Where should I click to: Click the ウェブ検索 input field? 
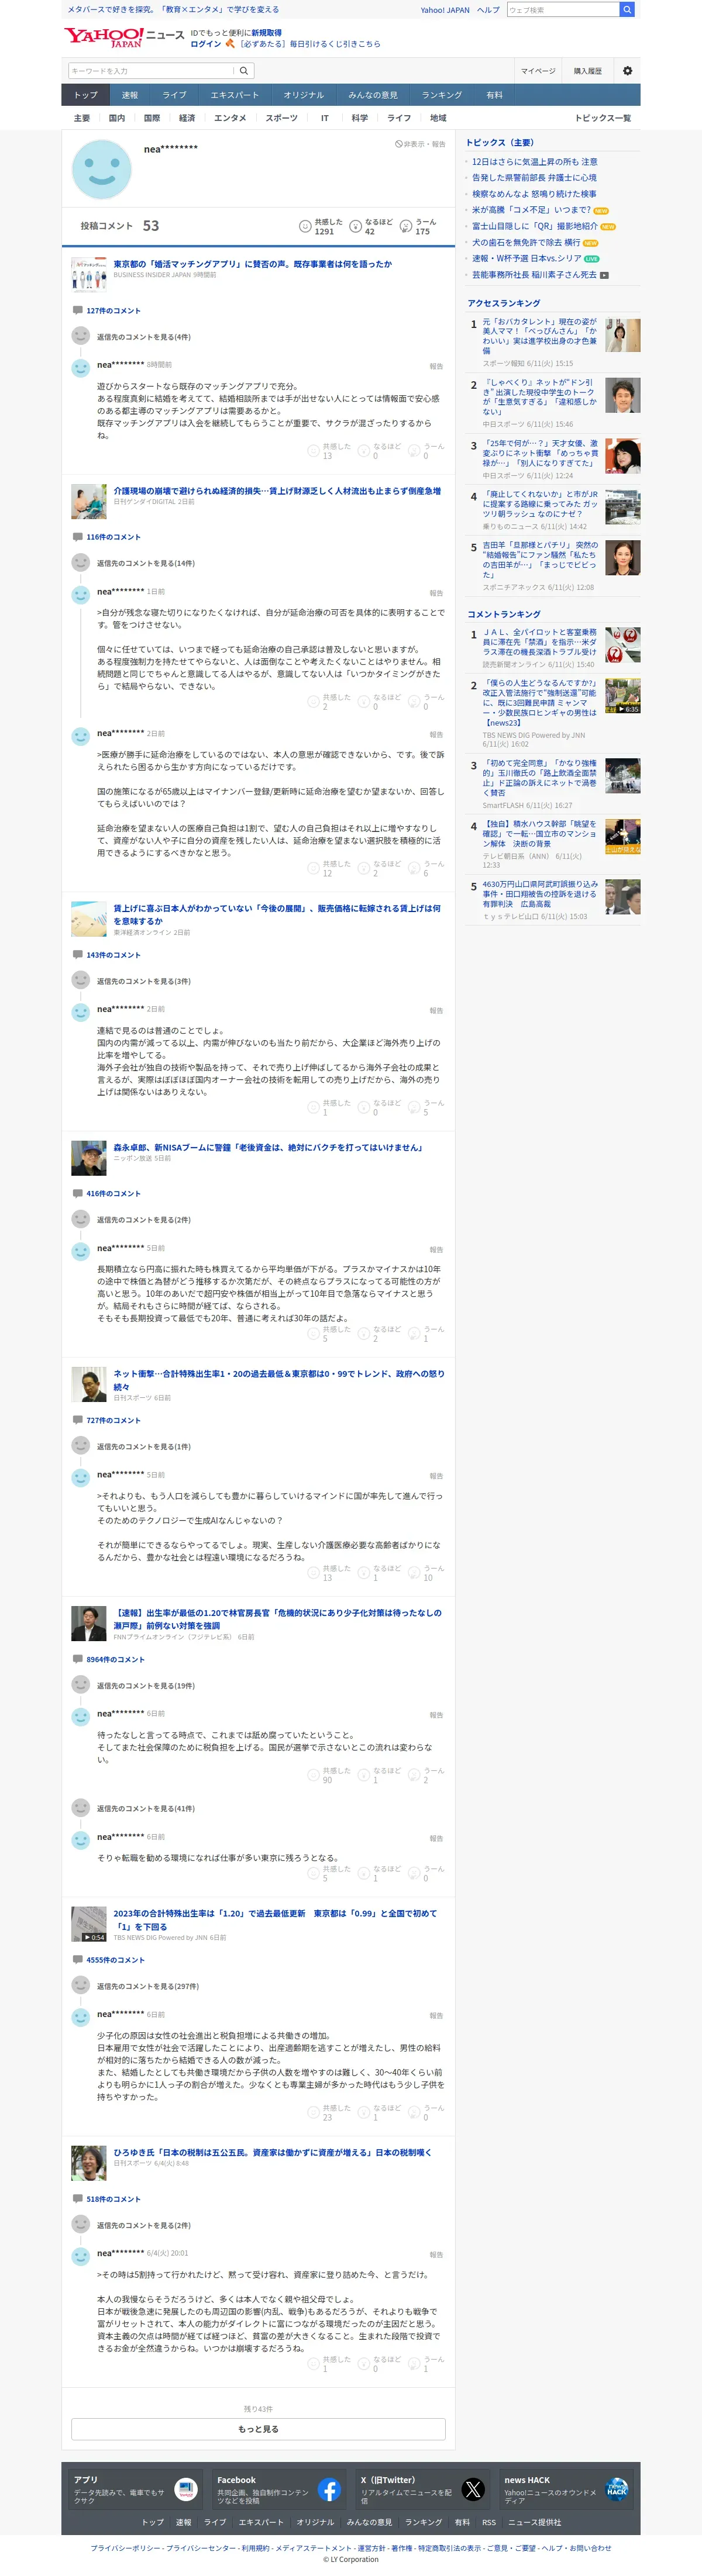[563, 10]
